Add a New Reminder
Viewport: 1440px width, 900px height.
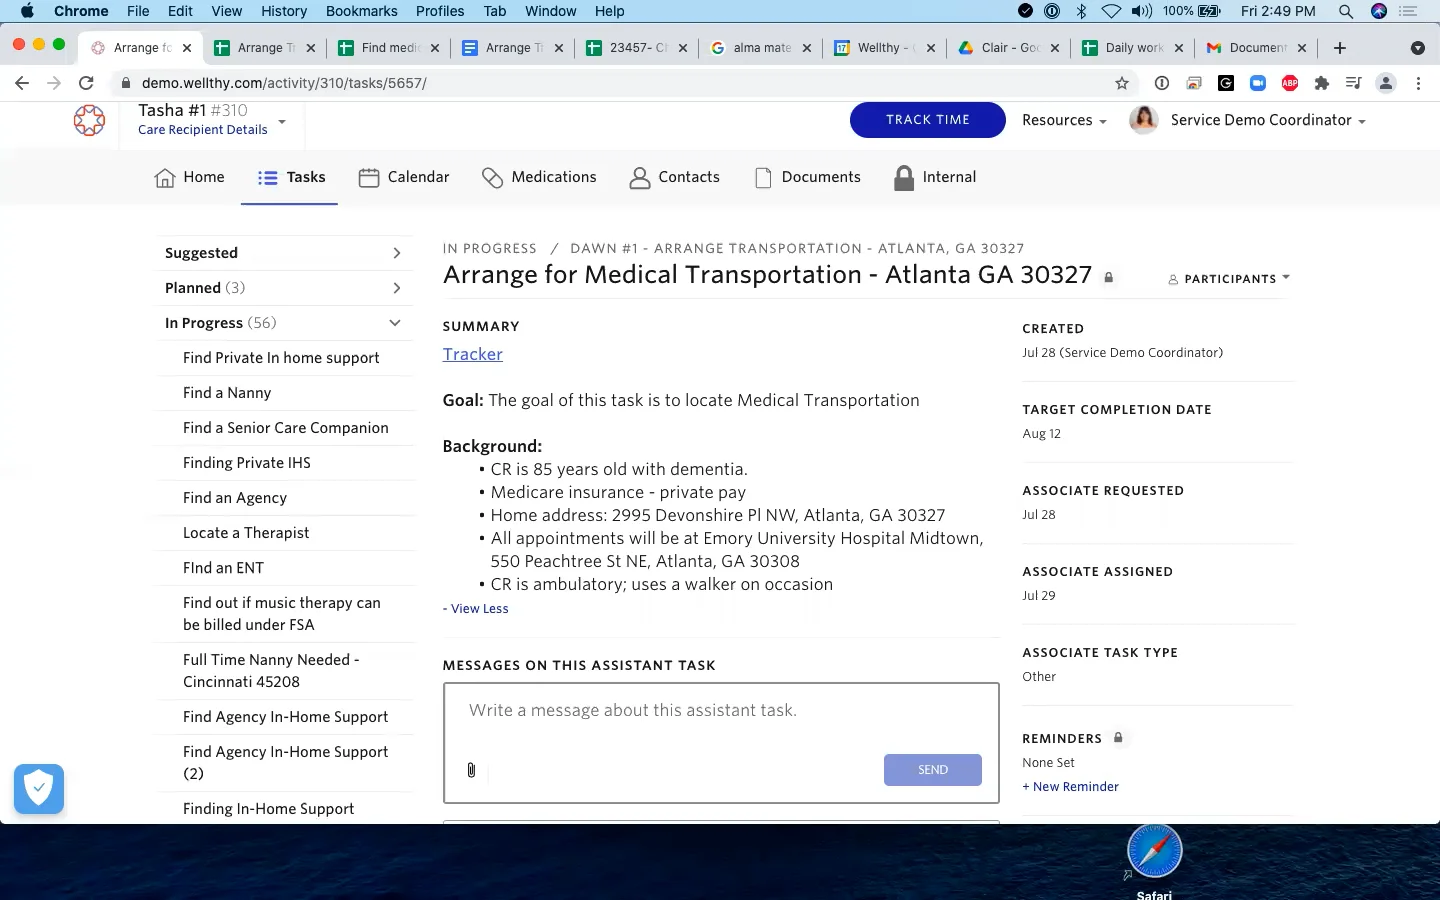pos(1070,787)
